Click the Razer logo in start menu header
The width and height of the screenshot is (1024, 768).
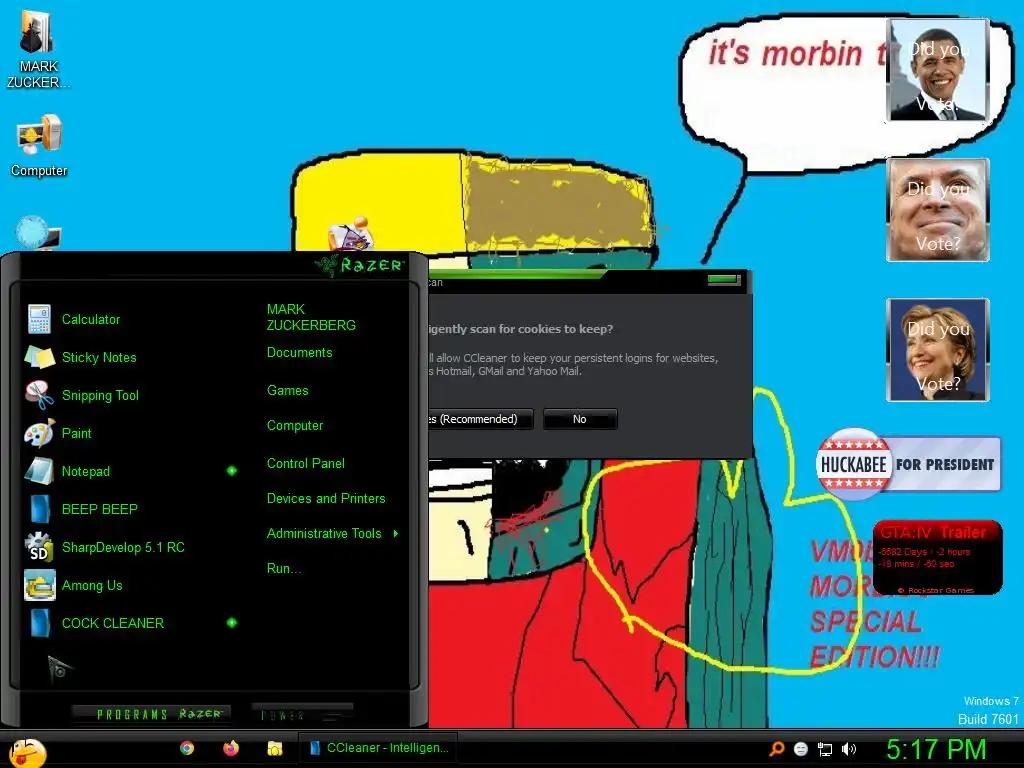coord(360,264)
